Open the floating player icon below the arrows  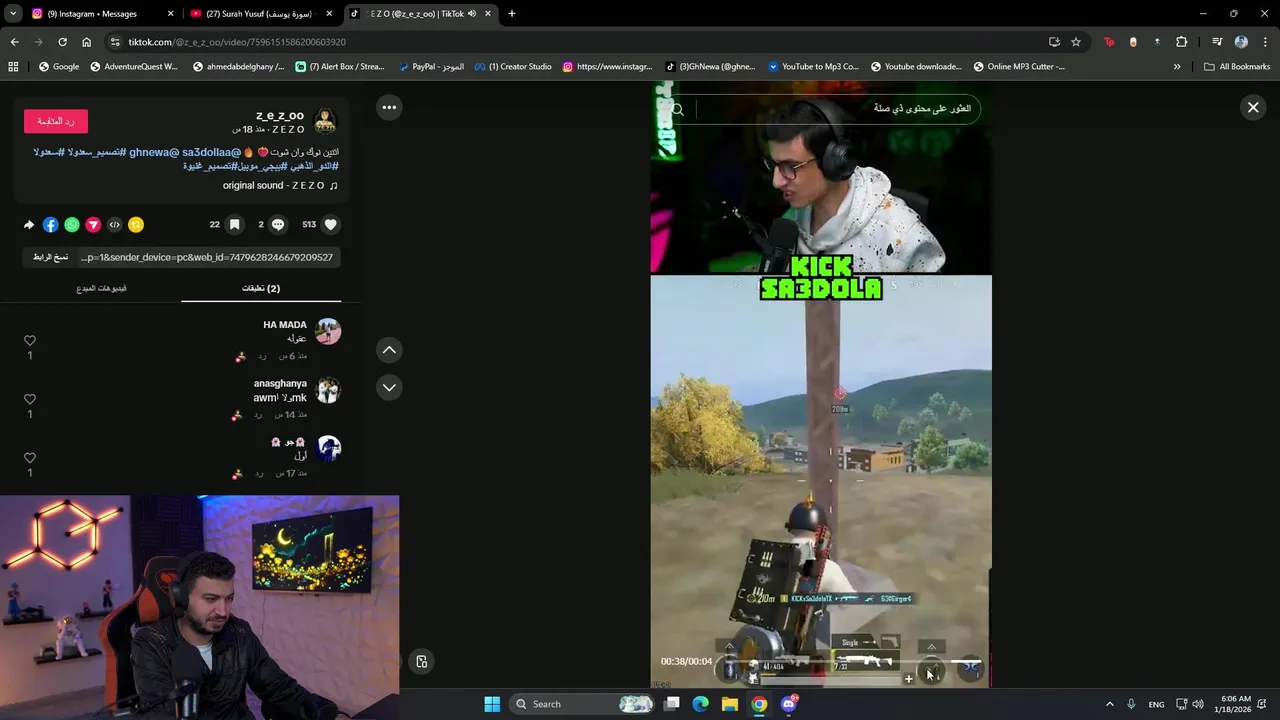point(421,661)
